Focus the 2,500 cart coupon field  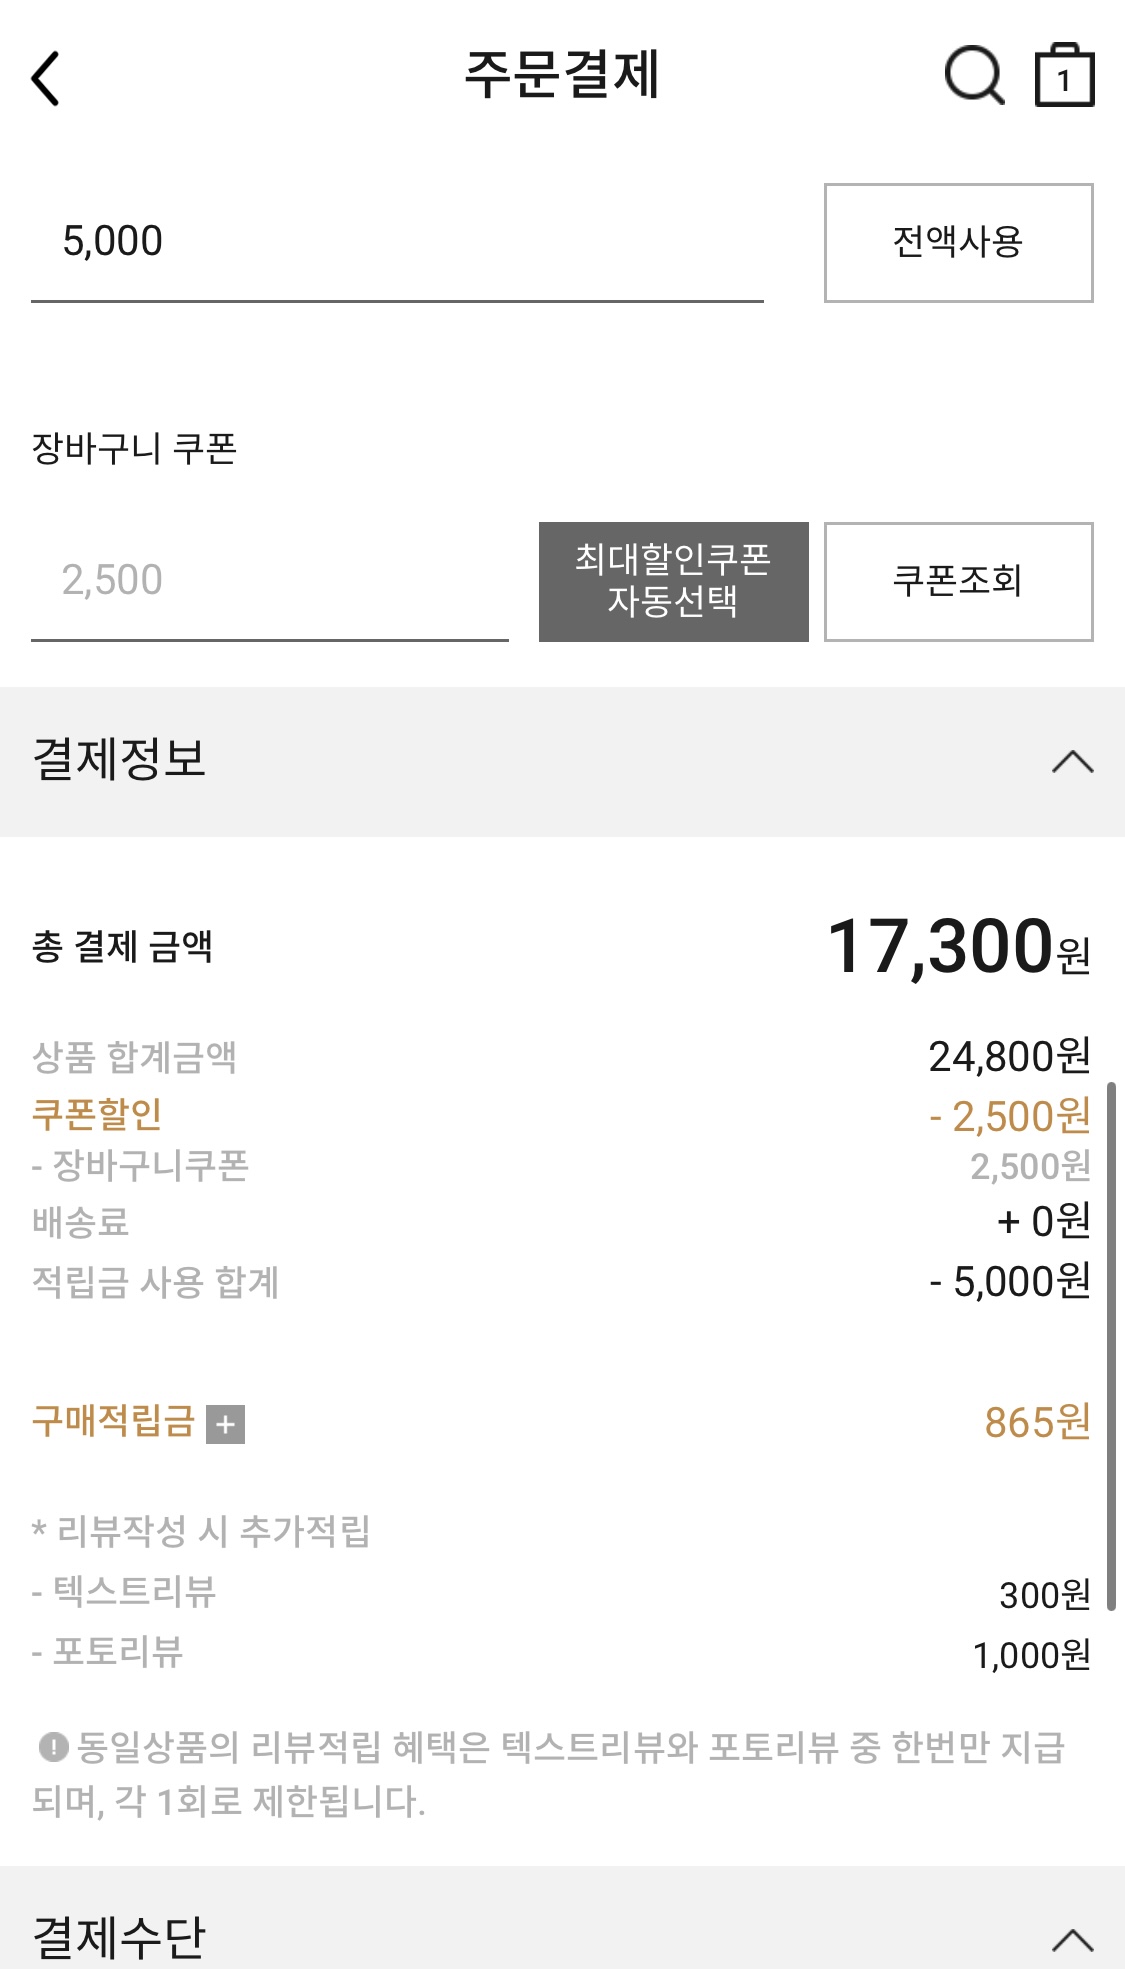(x=269, y=581)
